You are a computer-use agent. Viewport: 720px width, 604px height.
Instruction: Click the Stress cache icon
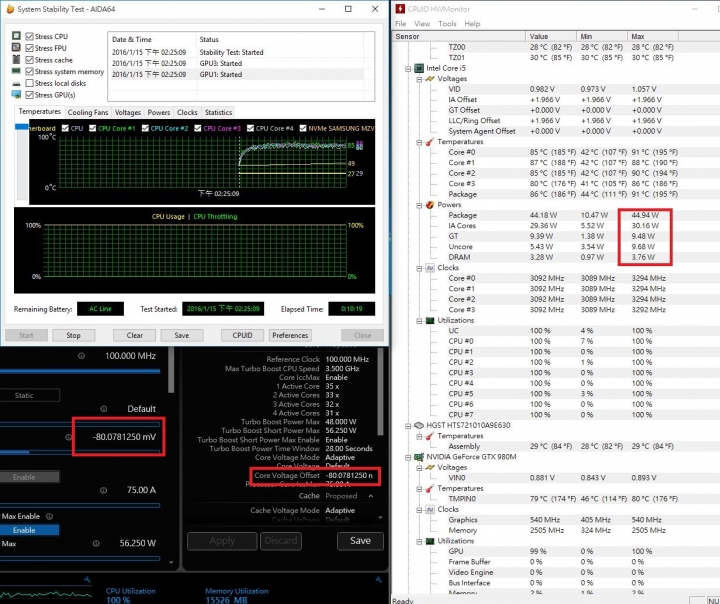pyautogui.click(x=16, y=59)
